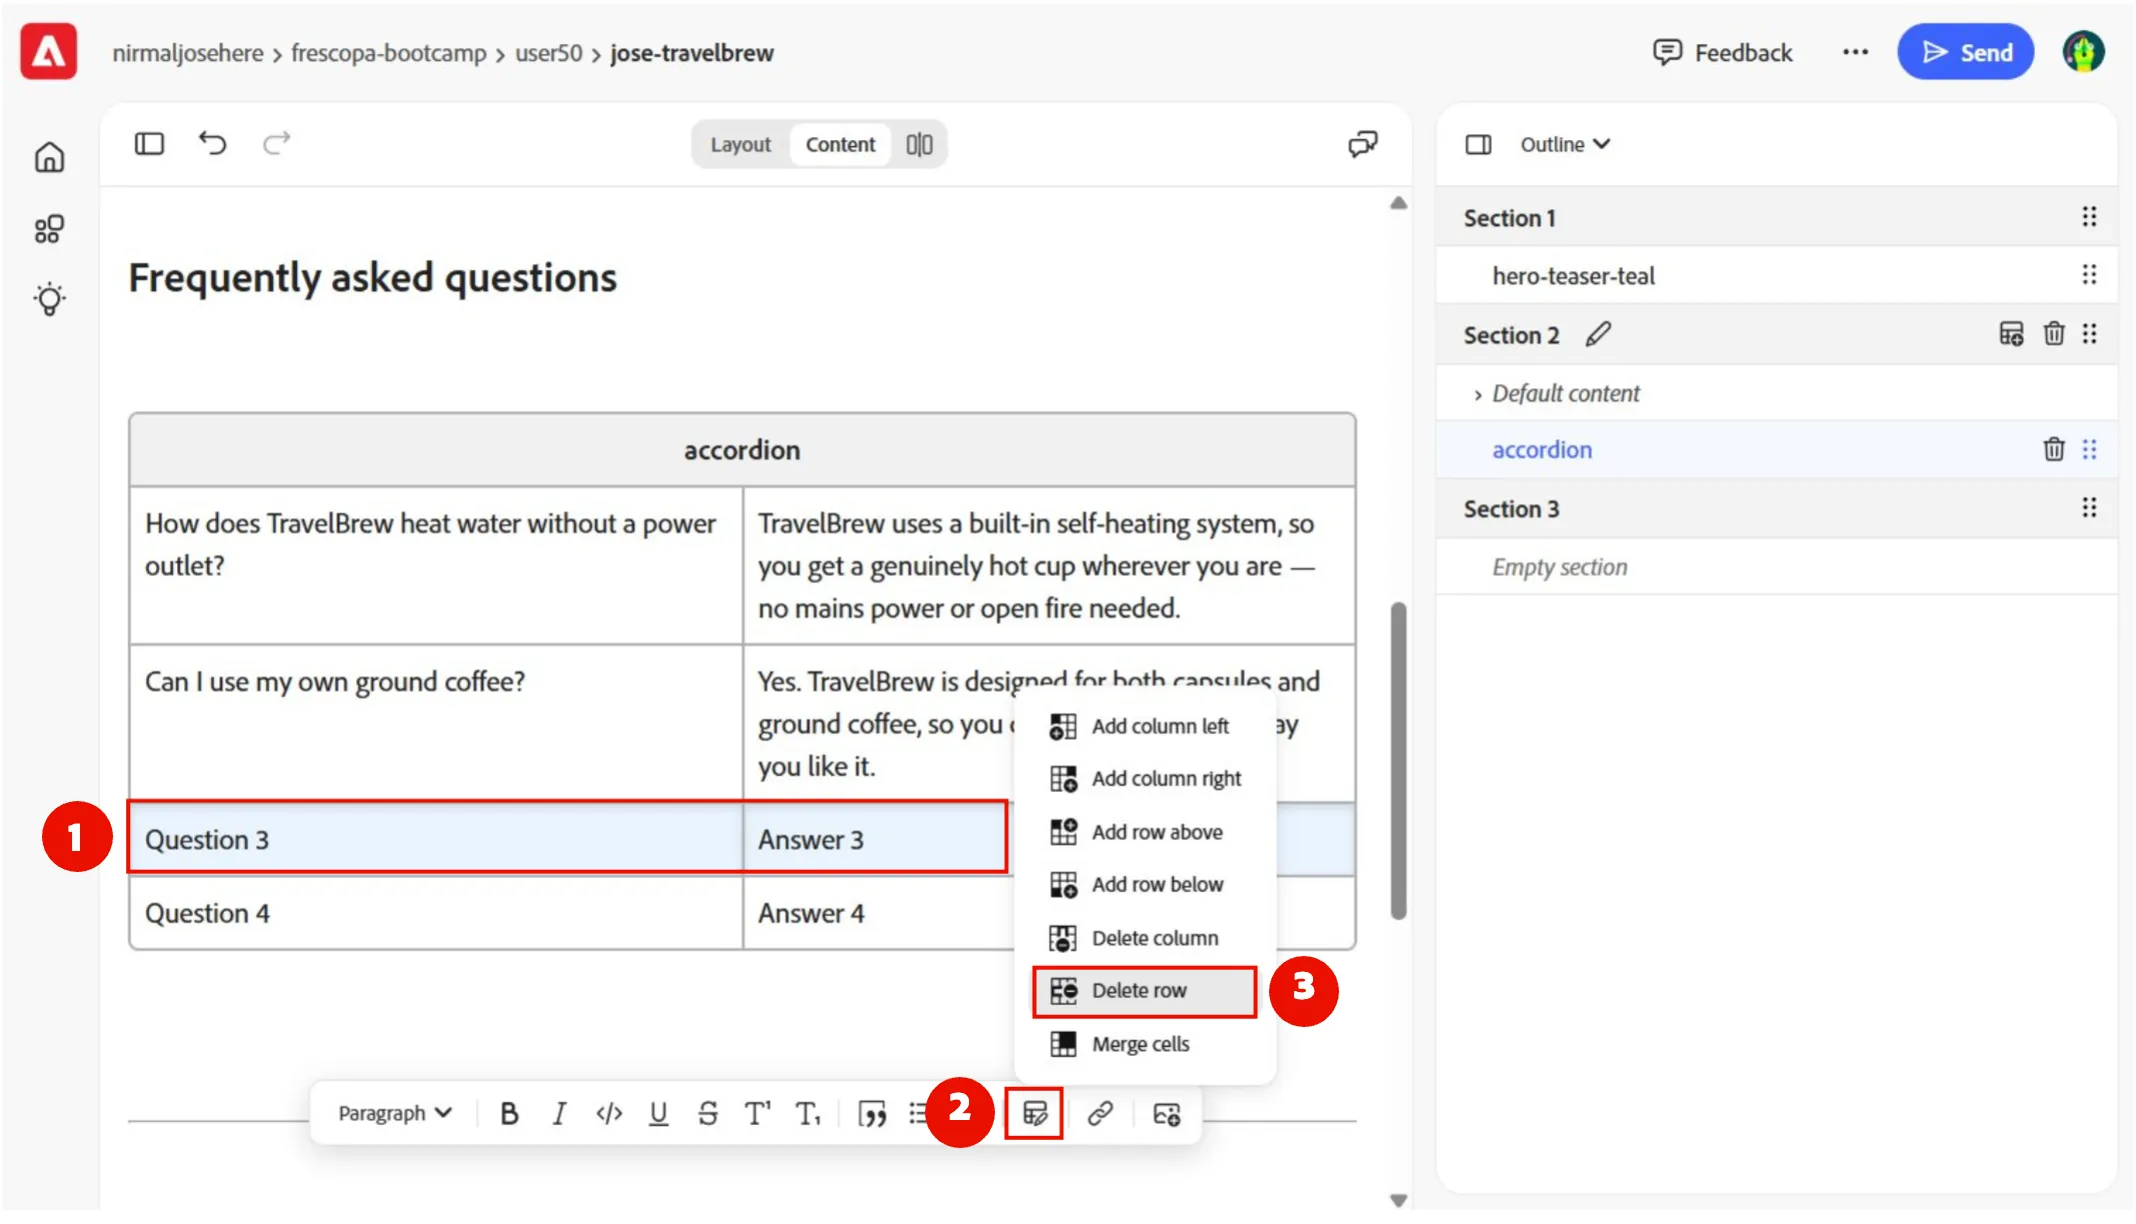Click the Send button

1966,52
